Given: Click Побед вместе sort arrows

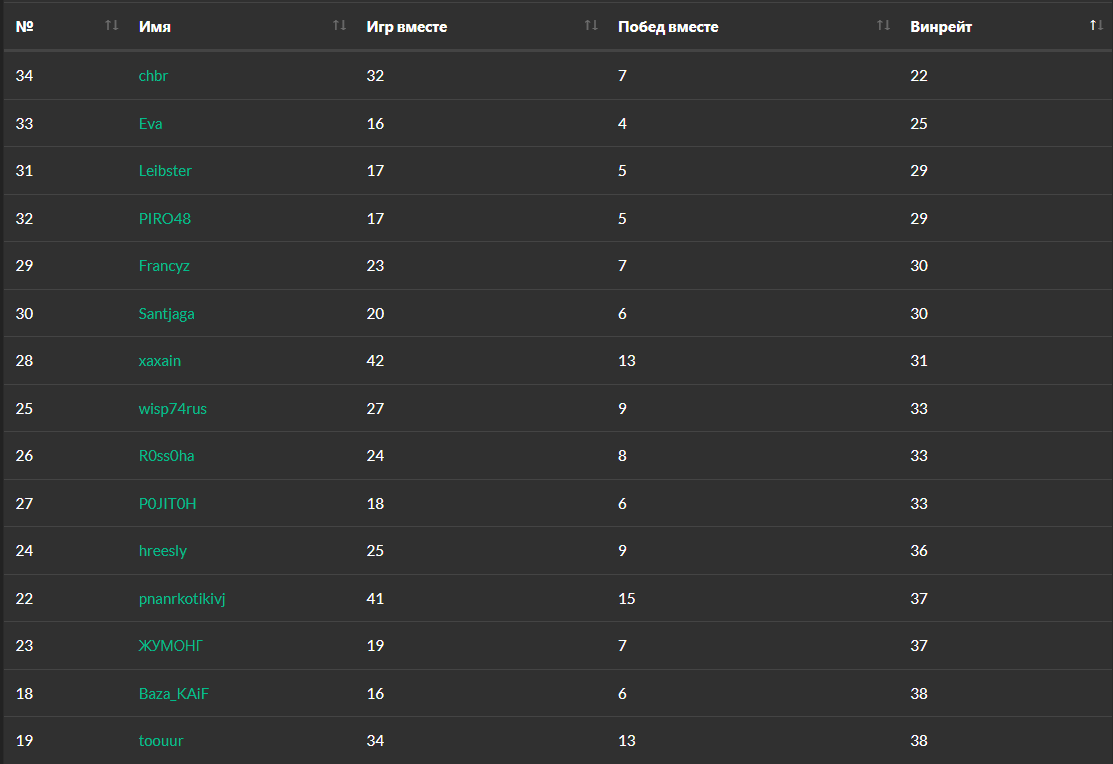Looking at the screenshot, I should (x=883, y=26).
